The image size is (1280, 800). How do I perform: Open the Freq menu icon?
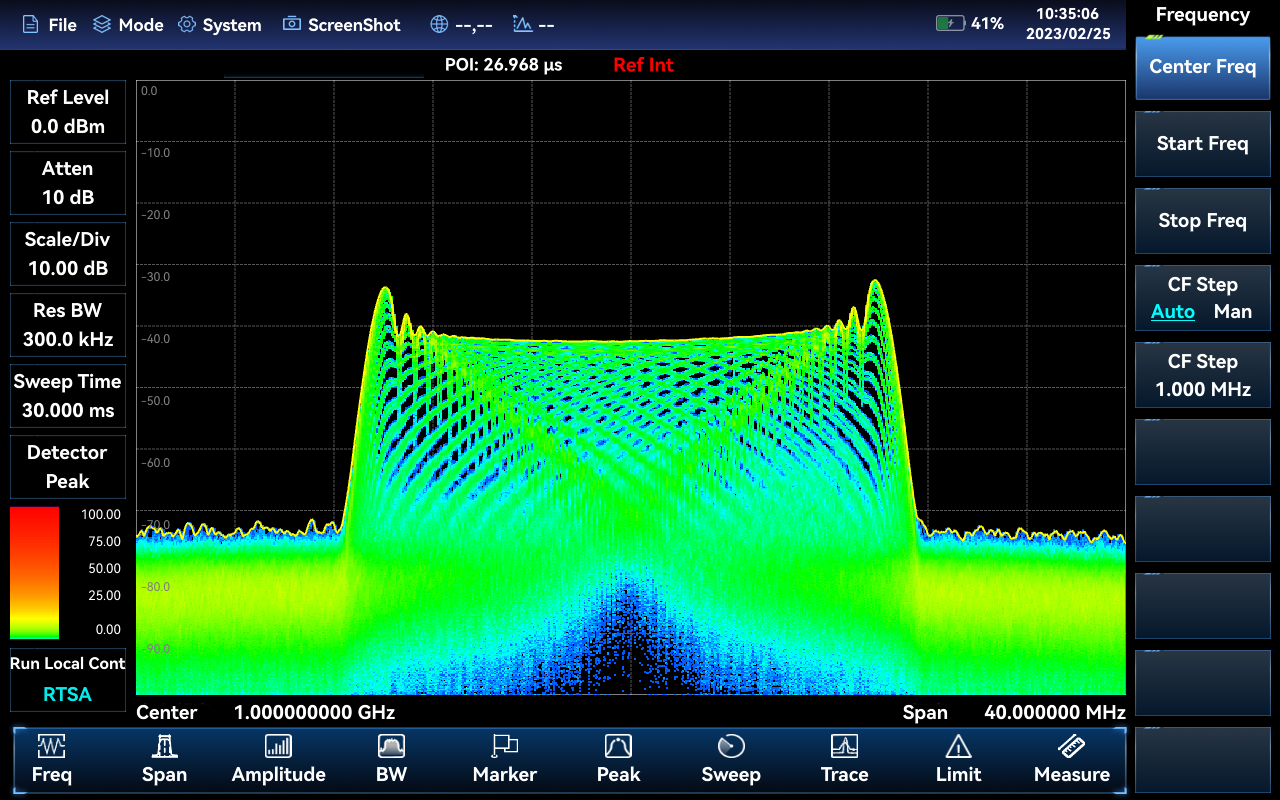[51, 746]
